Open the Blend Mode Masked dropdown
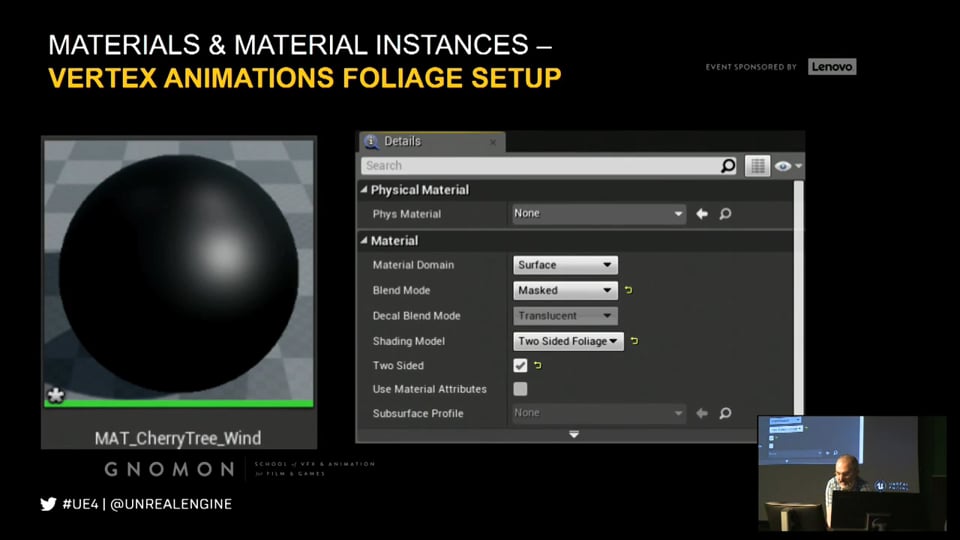The image size is (960, 540). [565, 290]
